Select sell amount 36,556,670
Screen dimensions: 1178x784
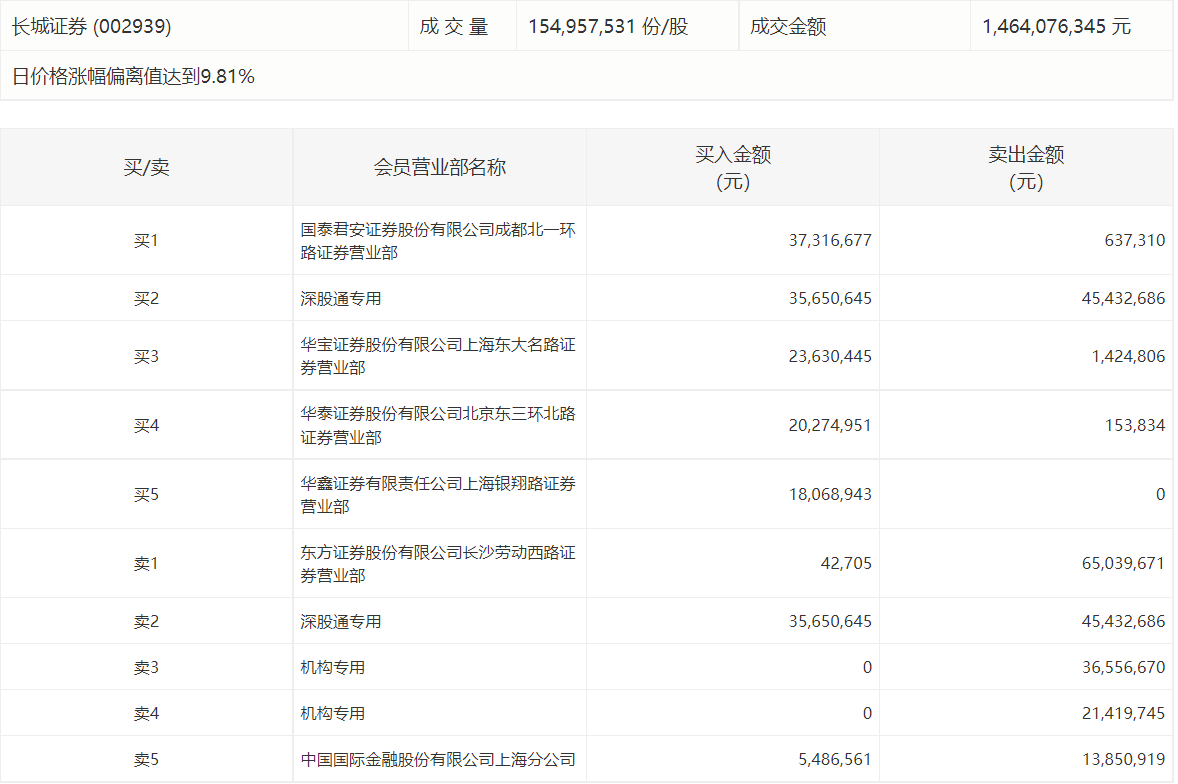click(x=1123, y=667)
